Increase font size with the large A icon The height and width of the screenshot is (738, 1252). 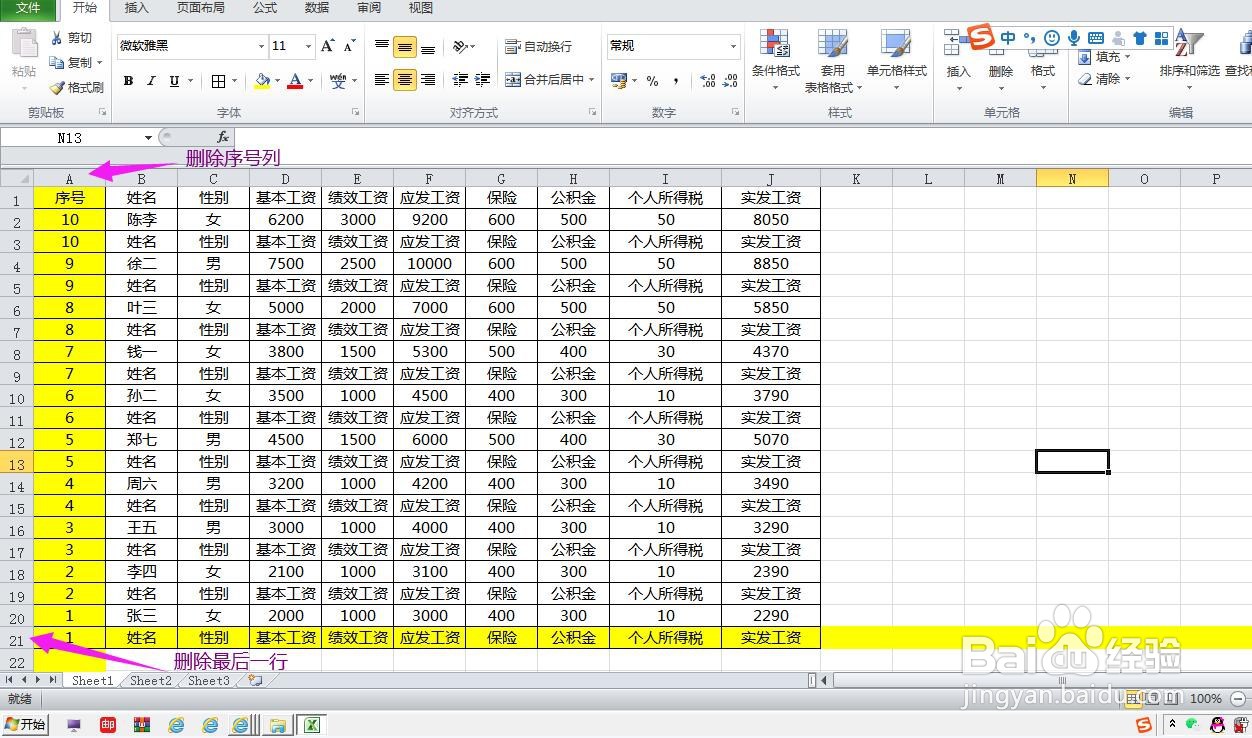pyautogui.click(x=328, y=46)
